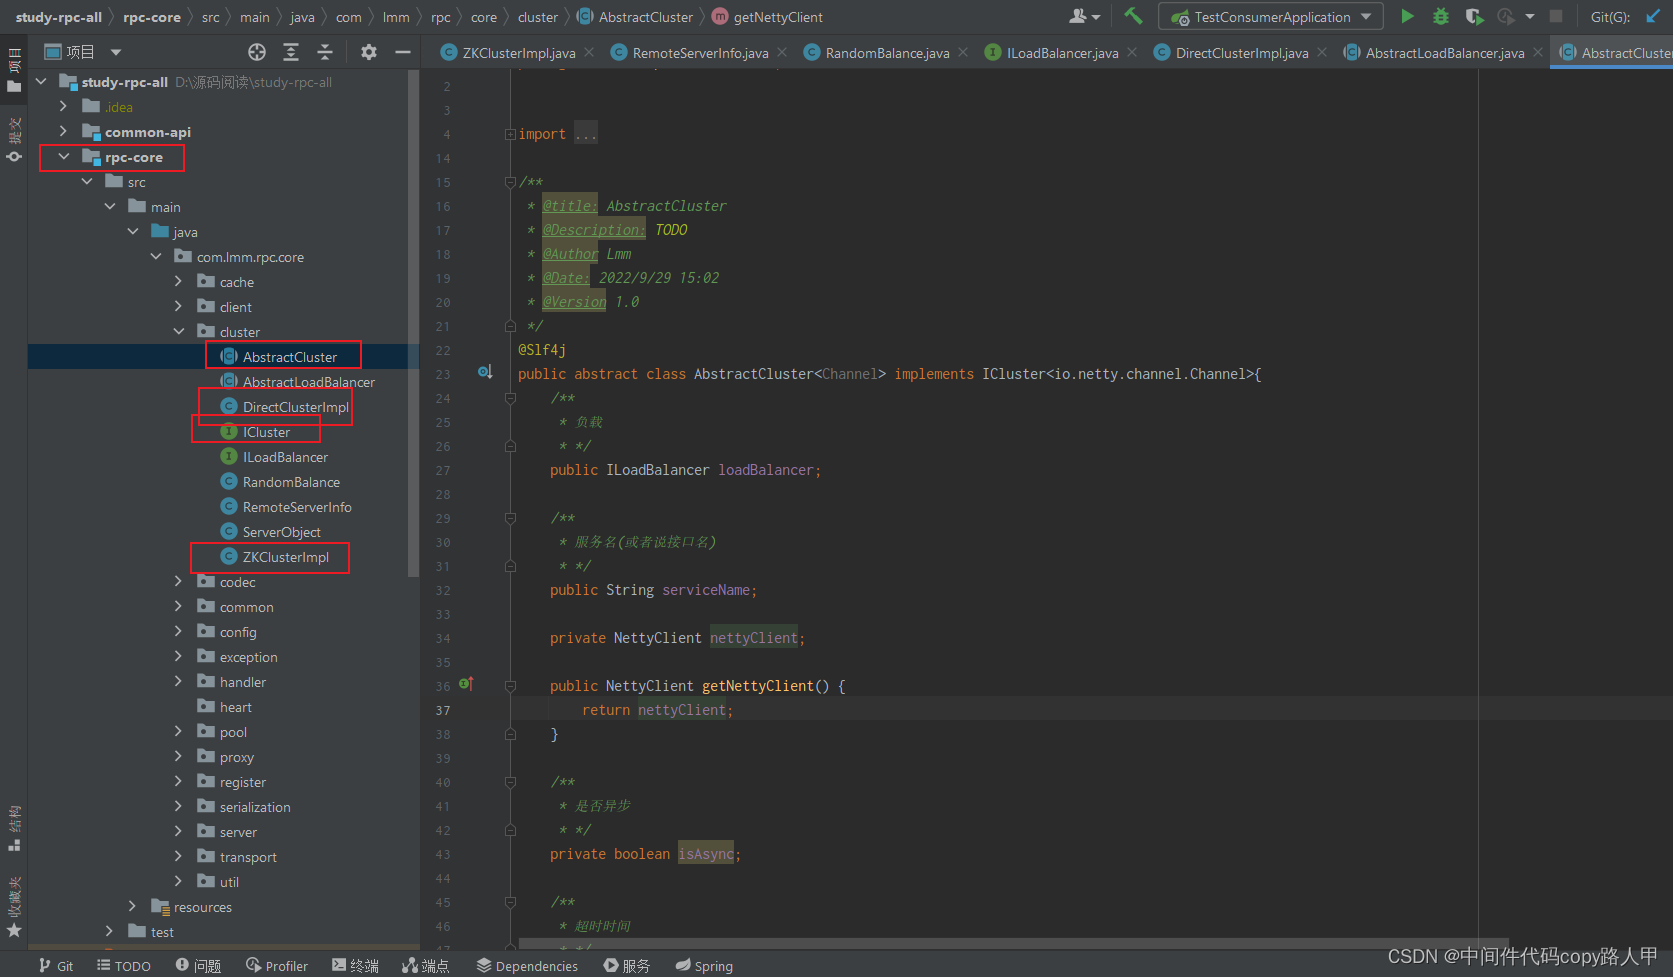Unfold the collapsed import block

[511, 134]
